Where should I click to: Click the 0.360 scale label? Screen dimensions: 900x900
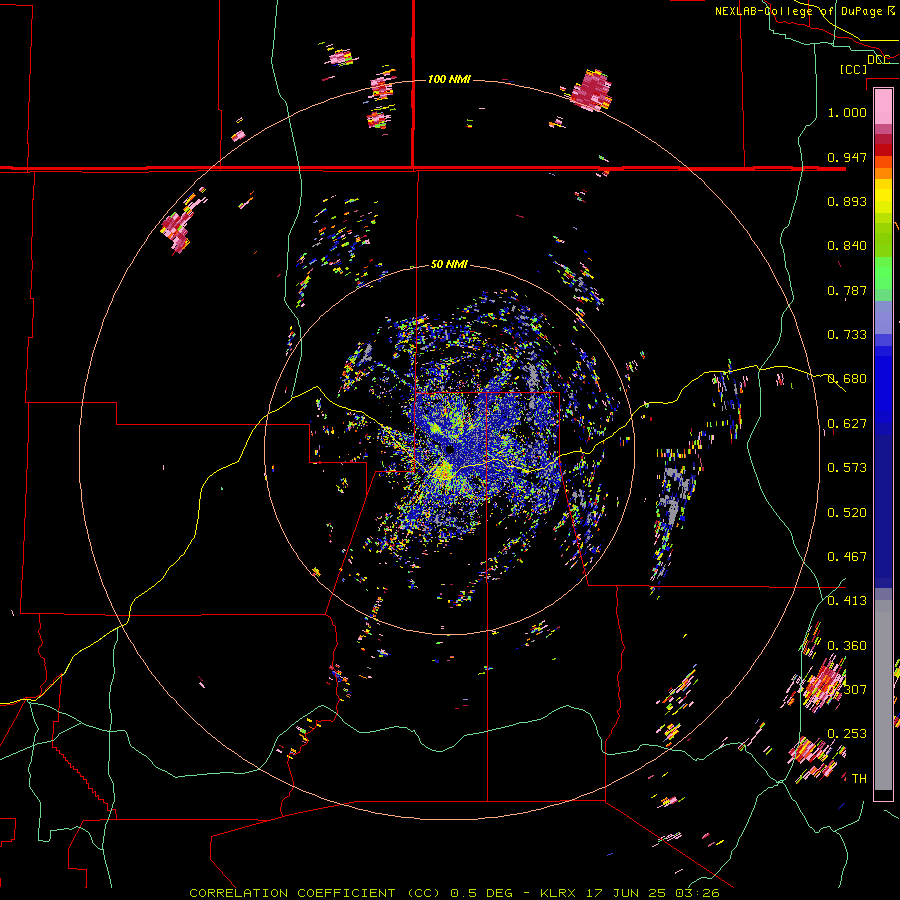coord(847,646)
